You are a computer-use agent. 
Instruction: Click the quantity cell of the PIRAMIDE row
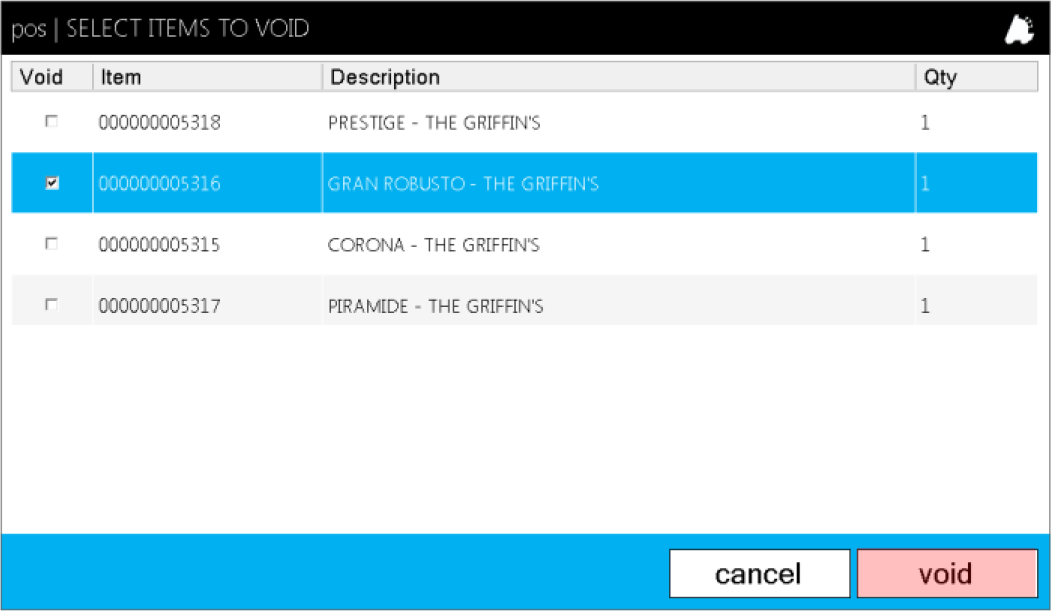coord(977,306)
